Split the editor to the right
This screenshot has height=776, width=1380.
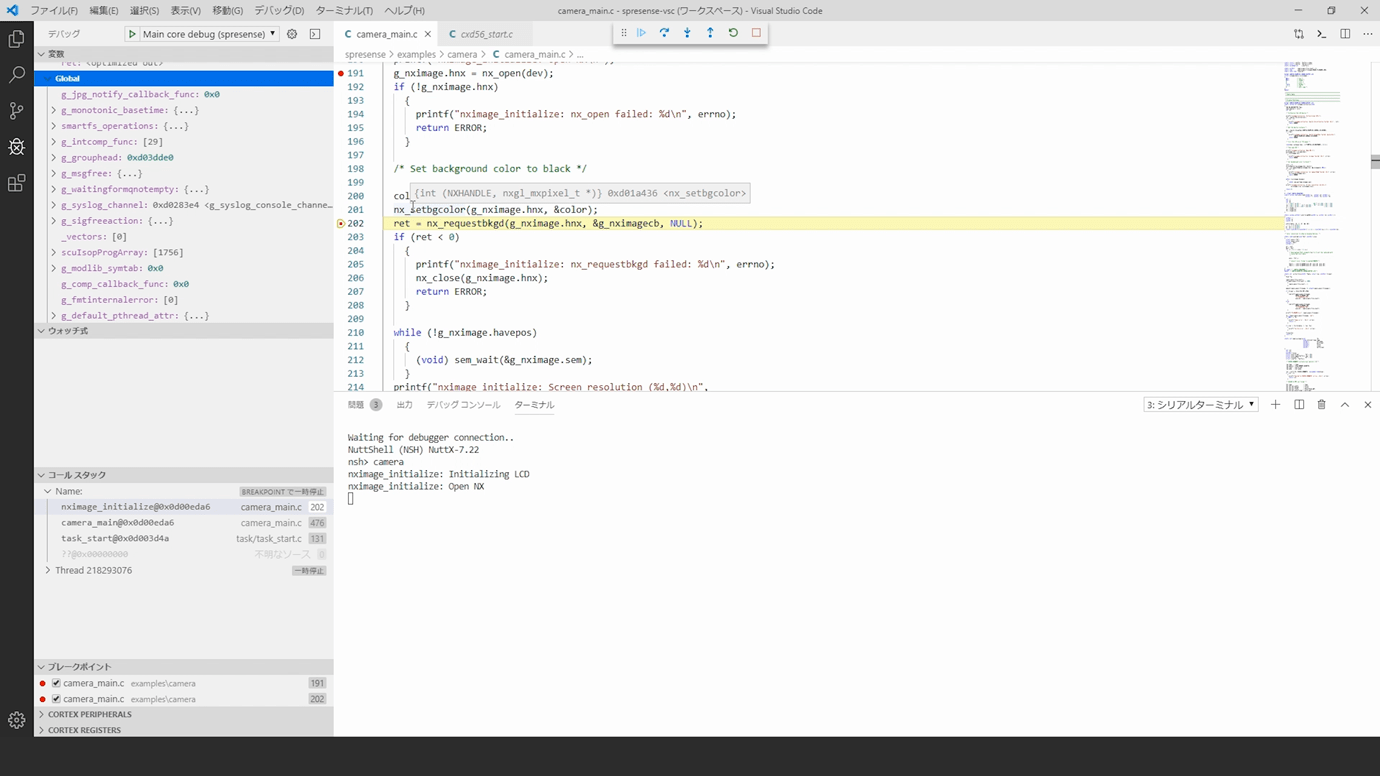pos(1345,34)
